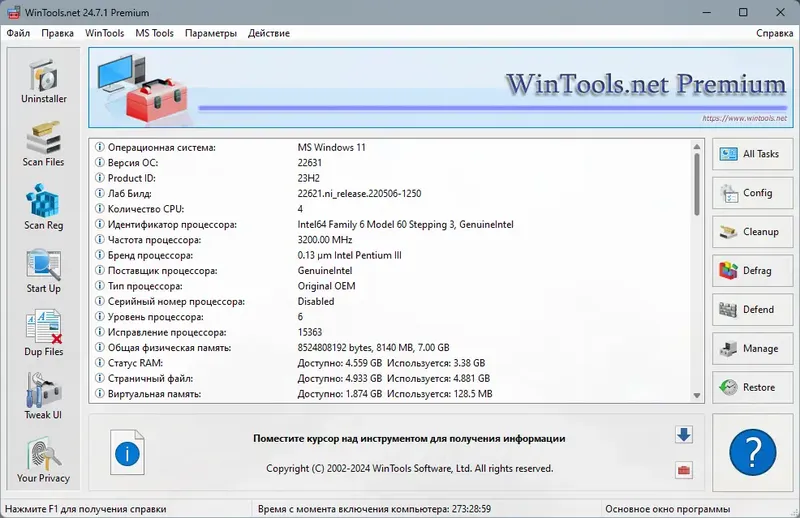
Task: Click the WinTools.net app icon in title bar
Action: pos(13,12)
